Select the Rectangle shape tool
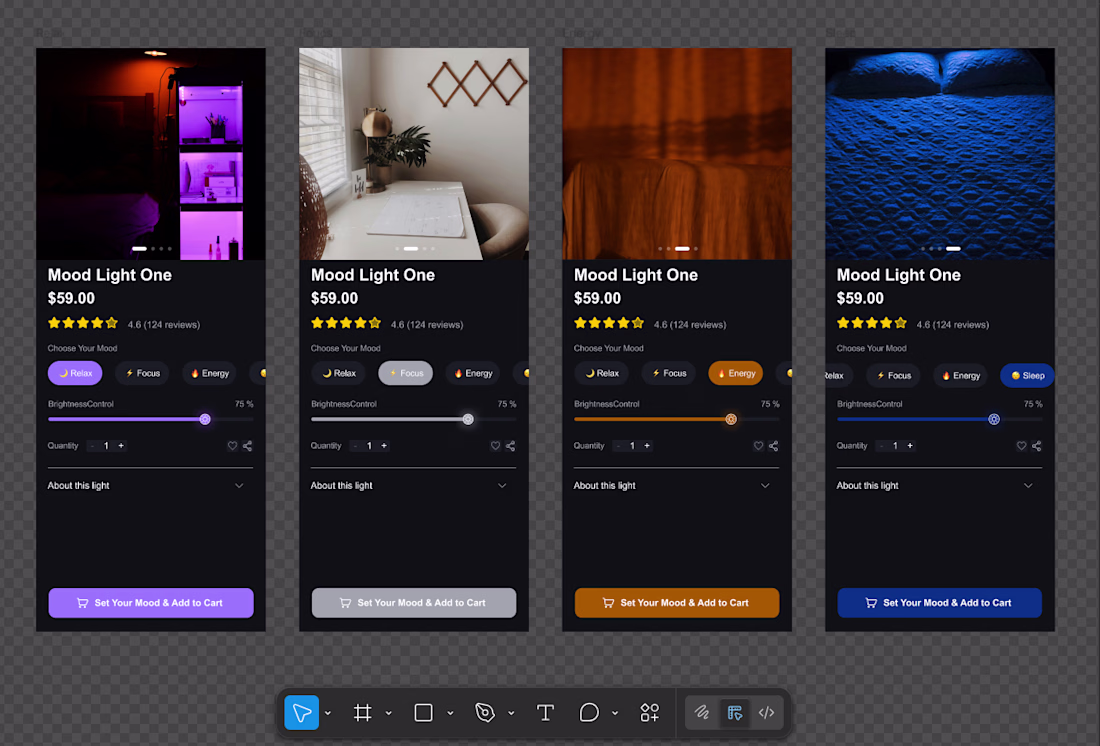The image size is (1100, 746). (423, 712)
